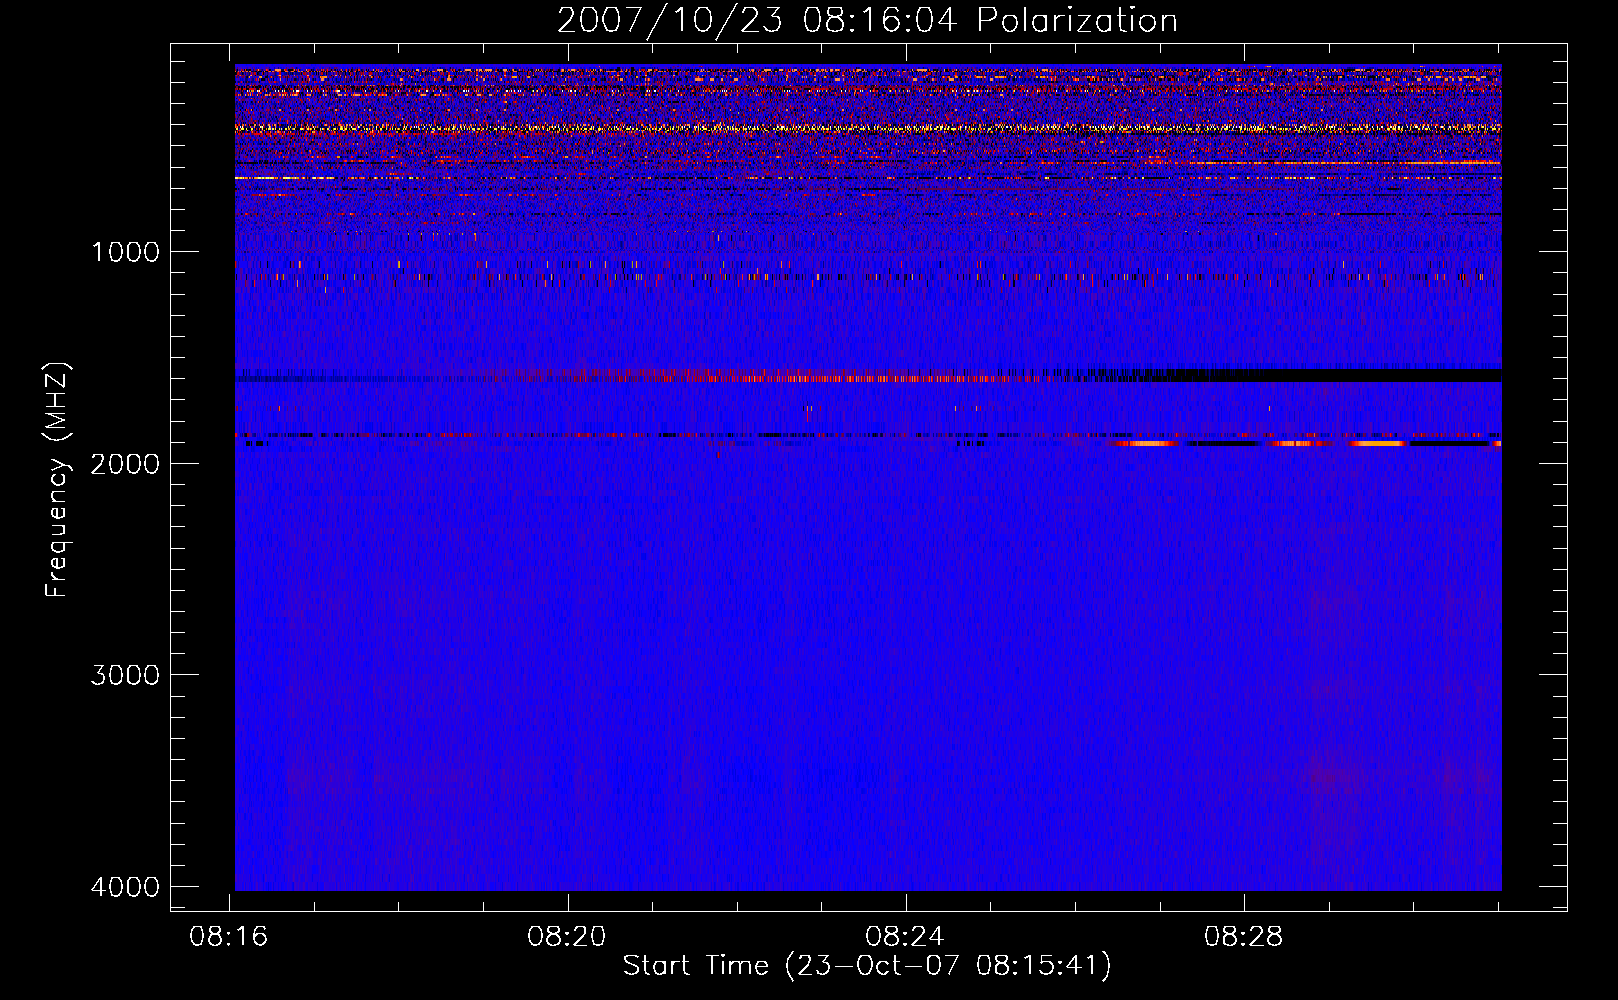Viewport: 1618px width, 1000px height.
Task: Click the yellow noise band near top of spectrogram
Action: [x=868, y=128]
